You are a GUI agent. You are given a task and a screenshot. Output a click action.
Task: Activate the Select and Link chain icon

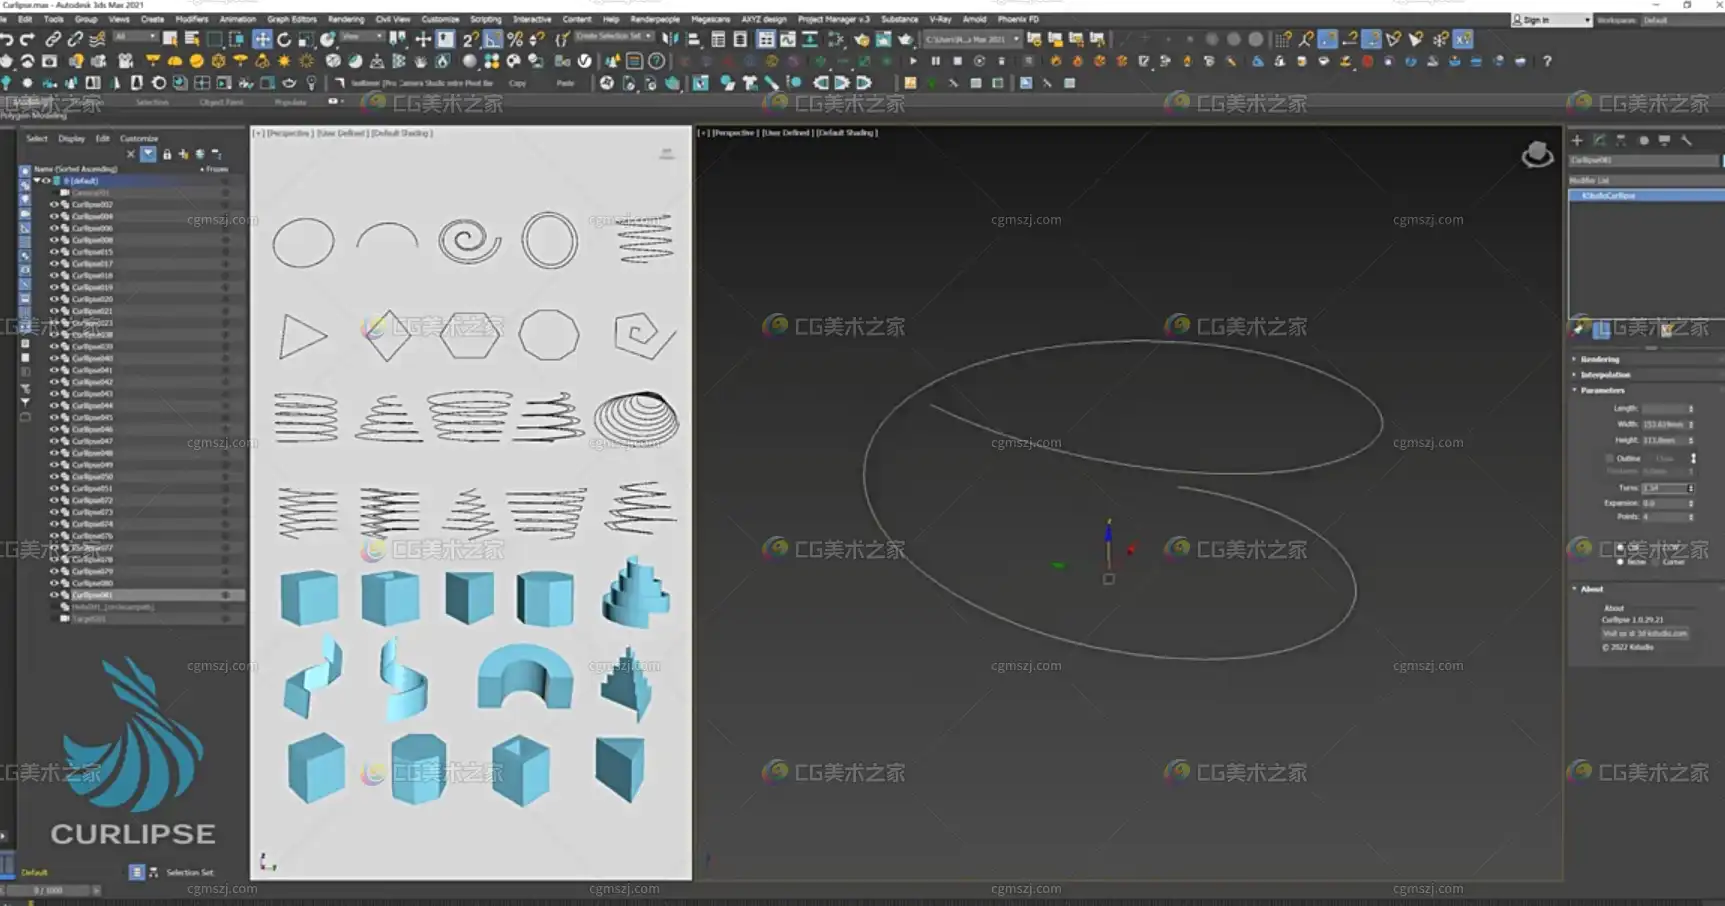(53, 39)
